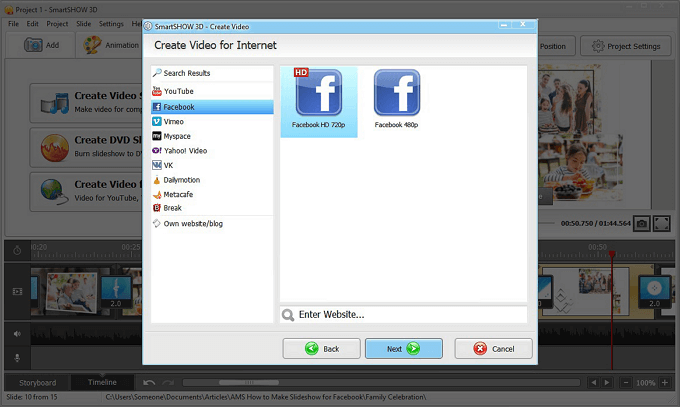Screen dimensions: 680x407
Task: Click the Own website/blog tag icon
Action: [157, 223]
